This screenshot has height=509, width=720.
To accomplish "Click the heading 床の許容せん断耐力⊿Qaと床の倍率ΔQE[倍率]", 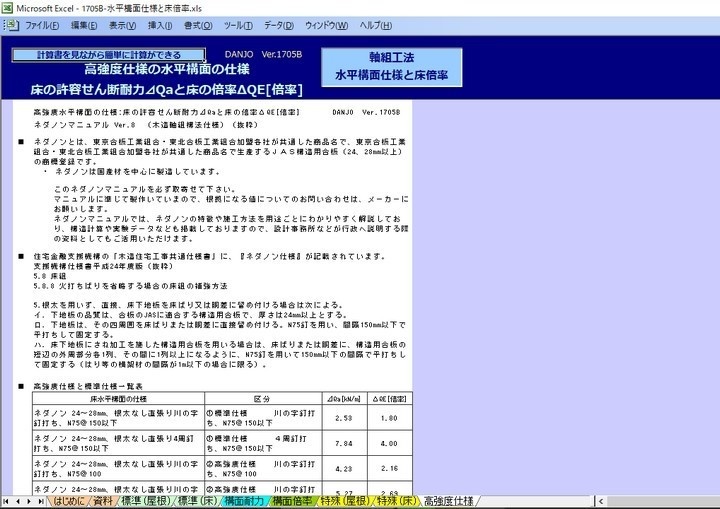I will point(167,90).
